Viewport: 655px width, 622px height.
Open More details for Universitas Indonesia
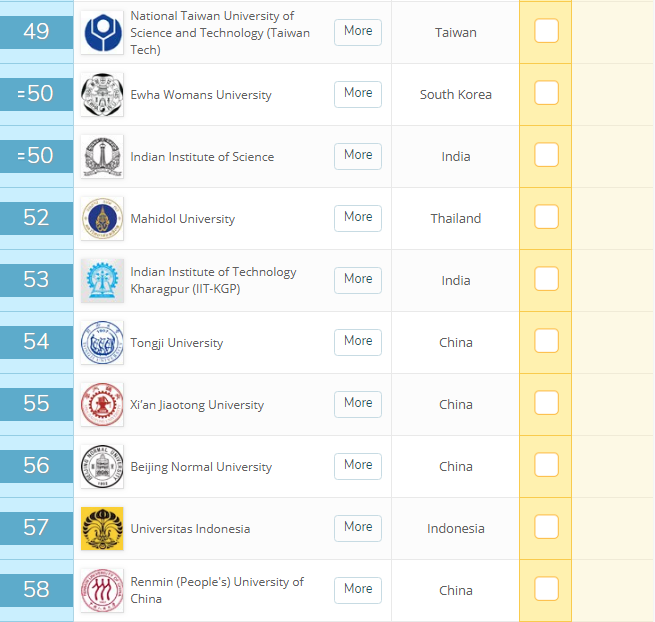click(357, 527)
